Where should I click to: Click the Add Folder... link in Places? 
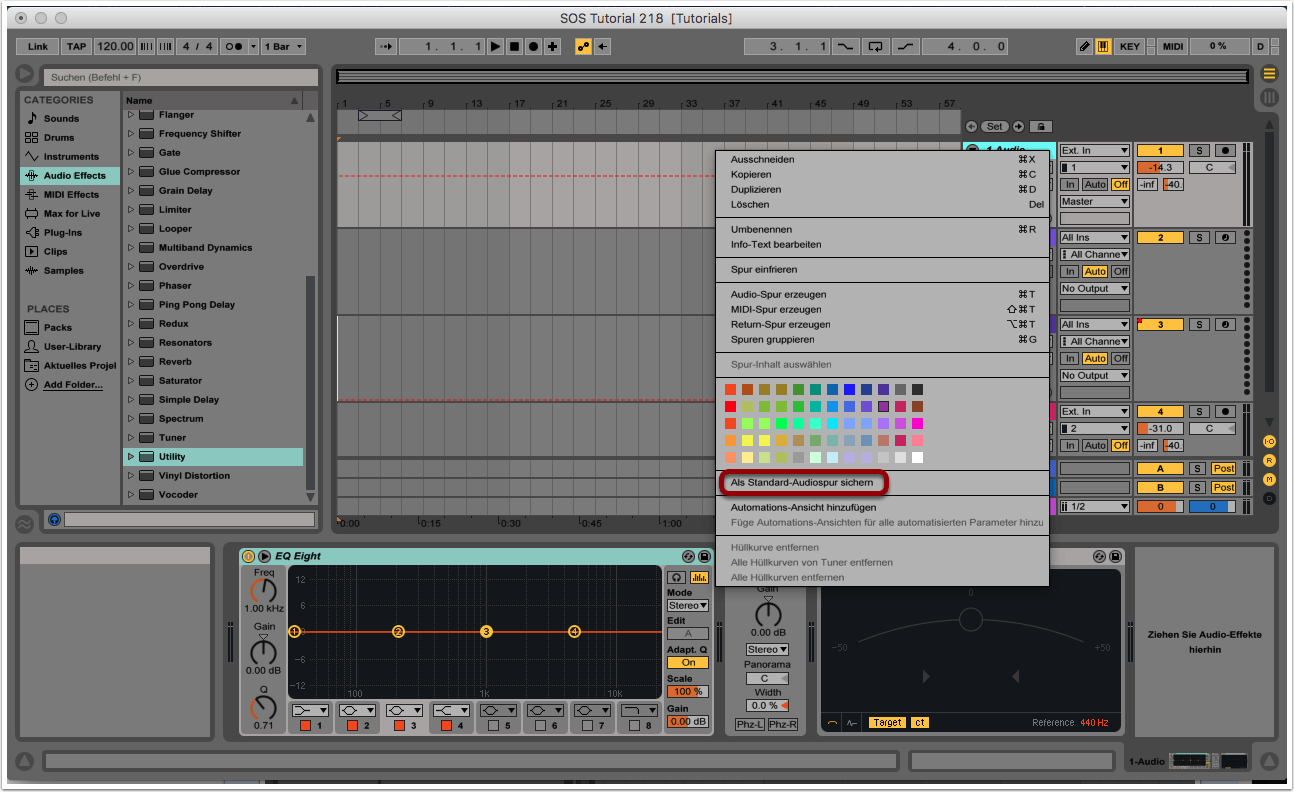coord(72,385)
